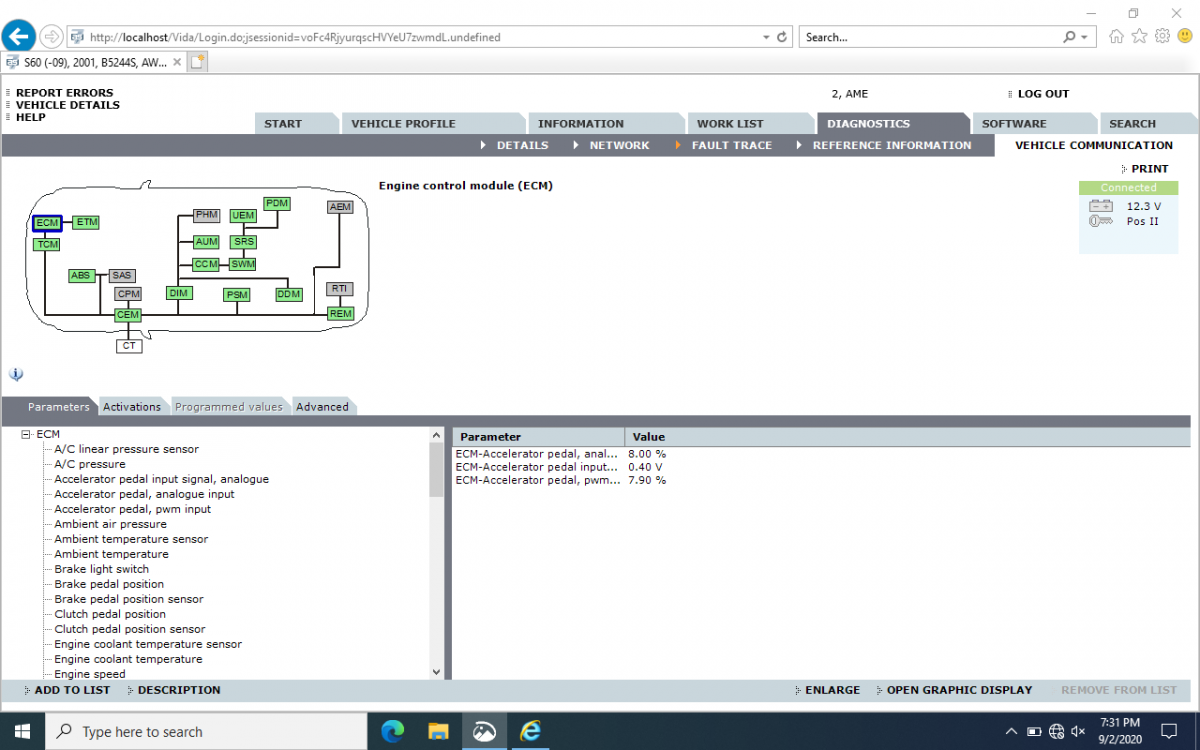Viewport: 1200px width, 750px height.
Task: Click Add to List button
Action: click(x=72, y=690)
